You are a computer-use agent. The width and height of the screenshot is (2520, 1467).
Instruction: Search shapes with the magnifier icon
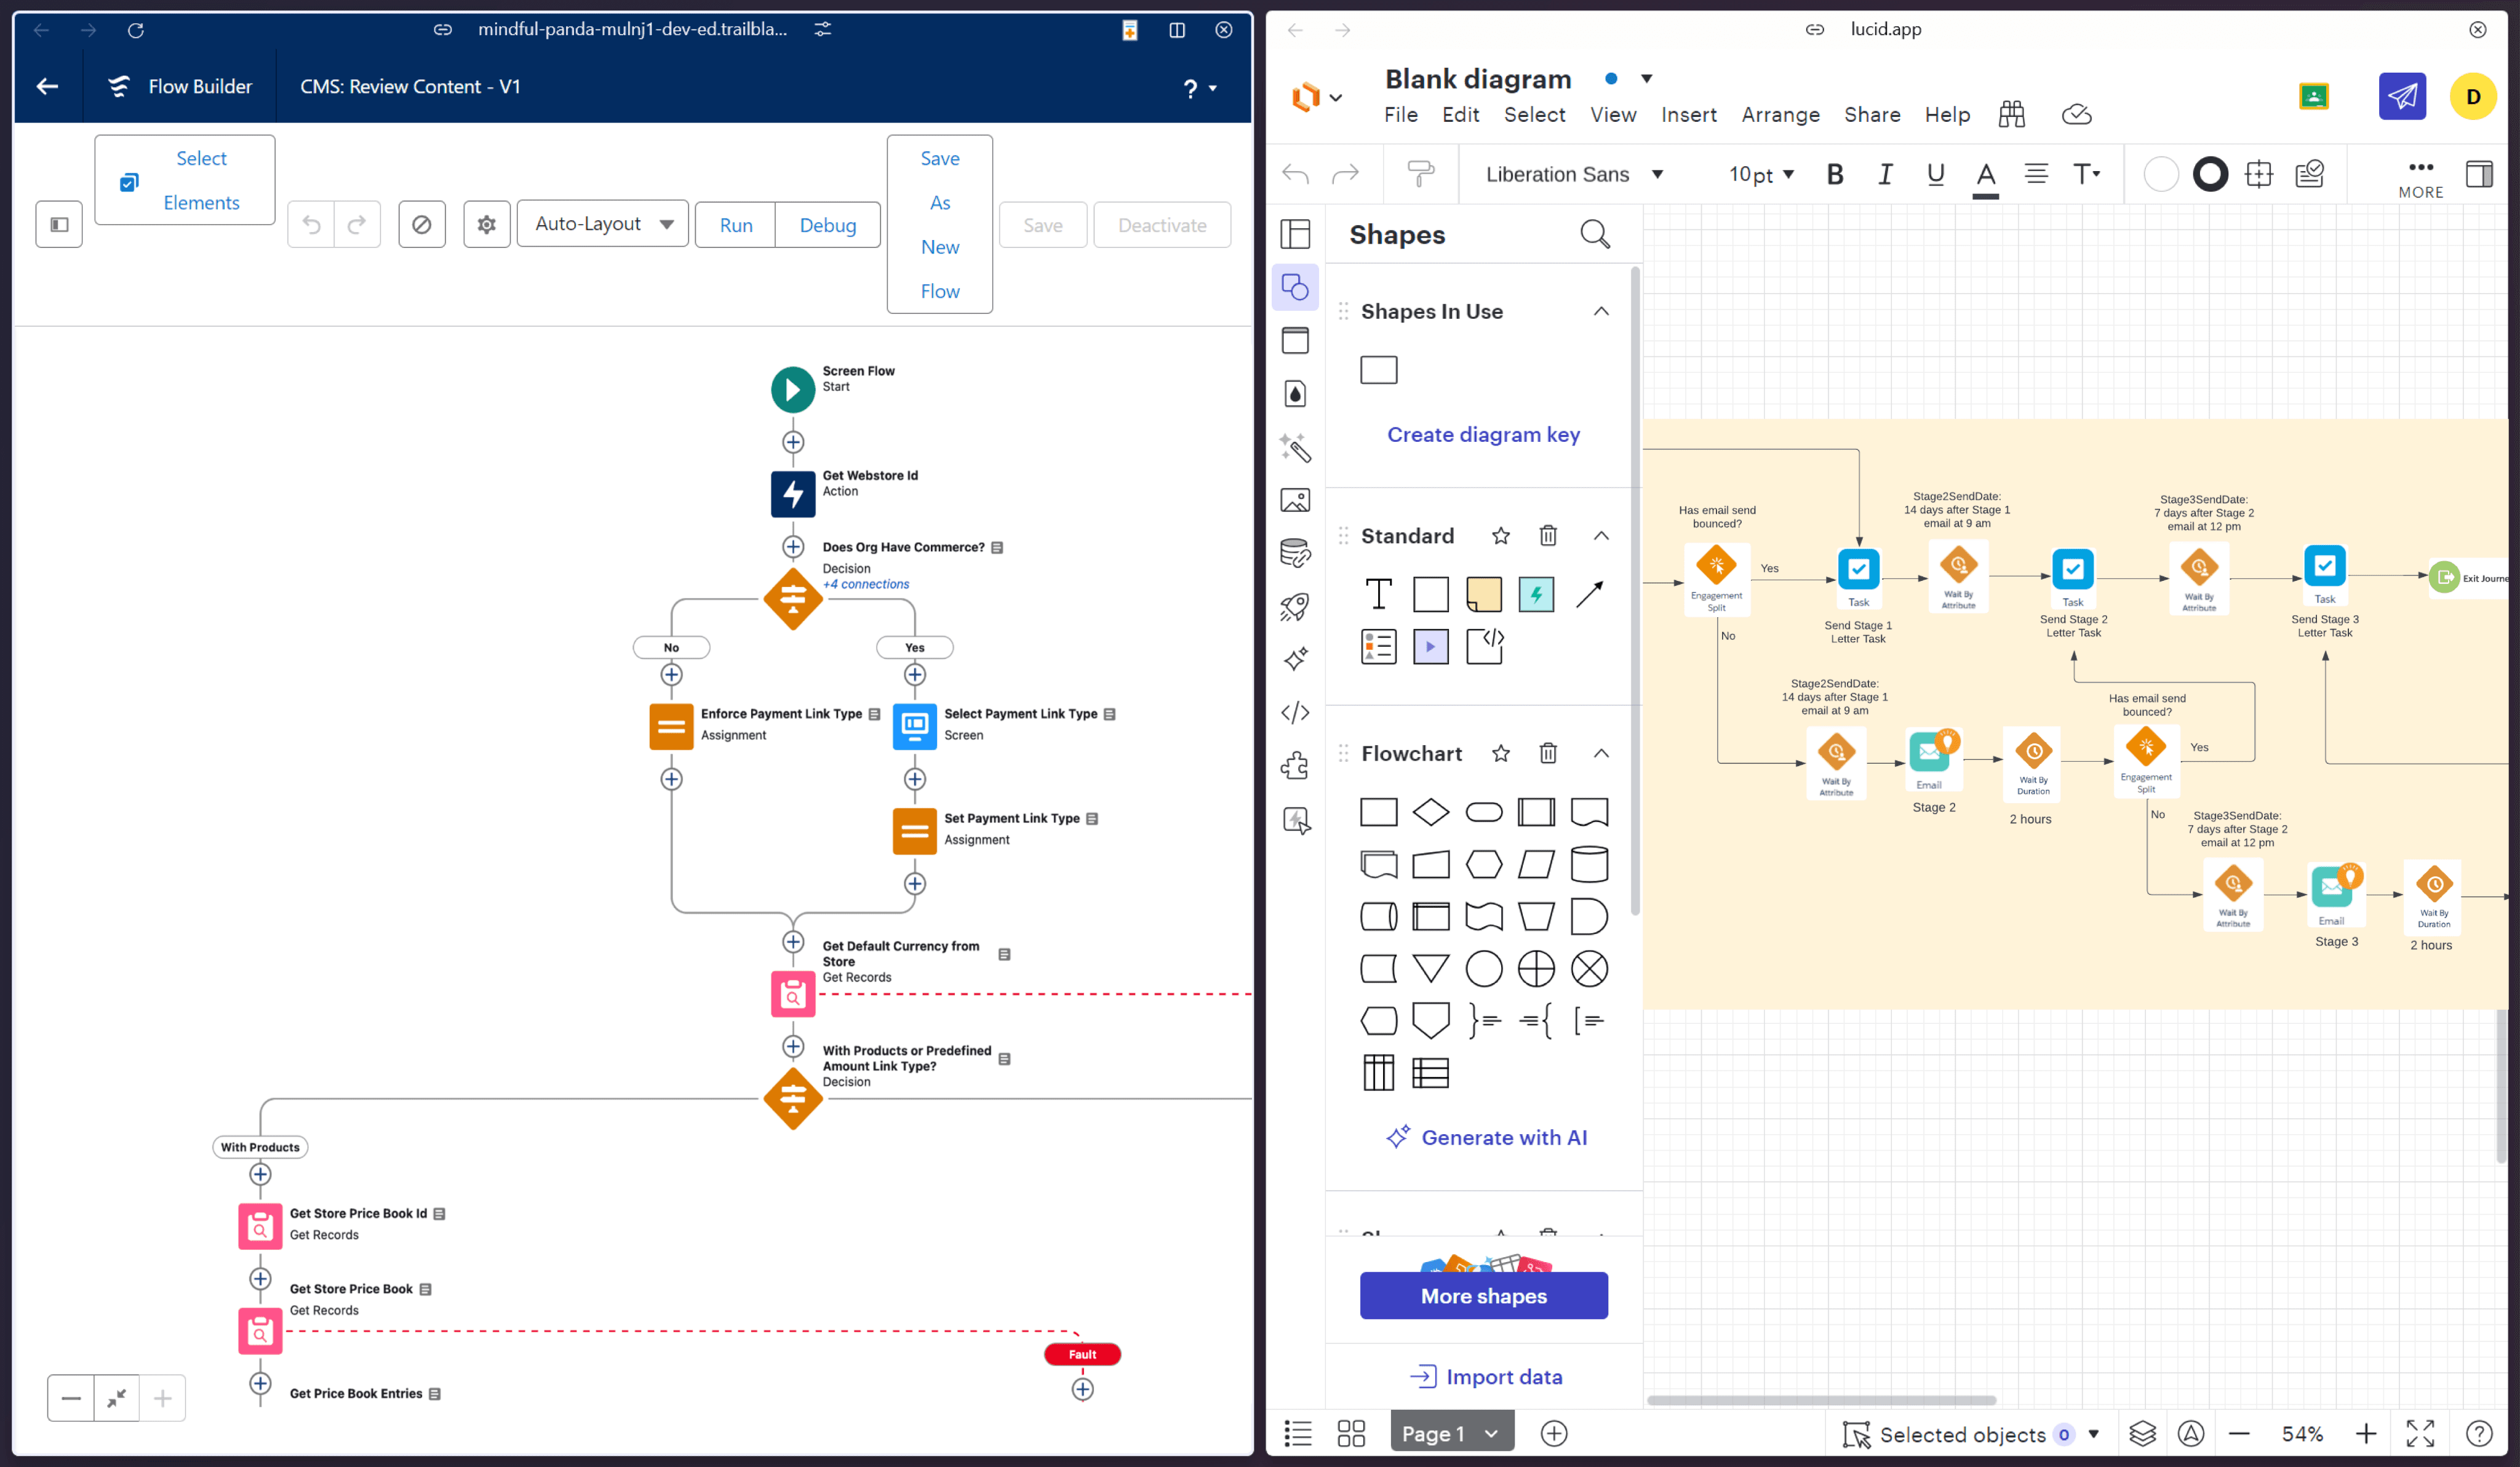tap(1595, 235)
